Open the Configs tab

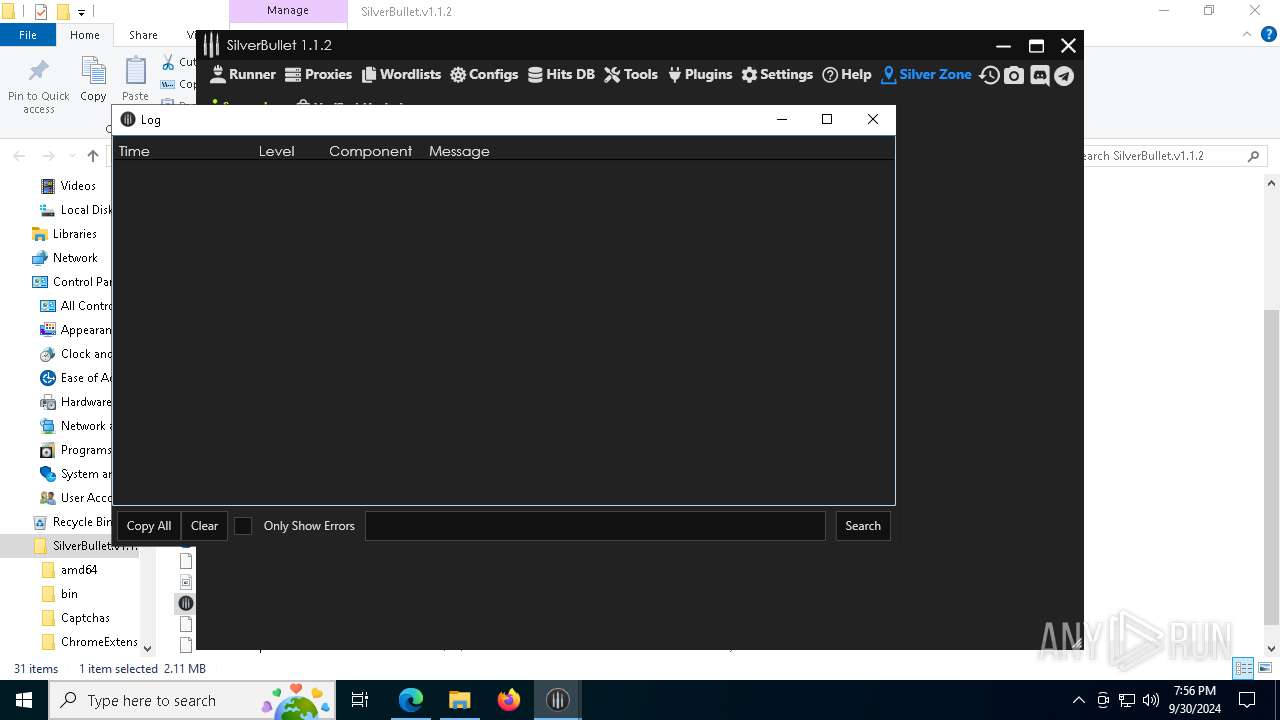[484, 74]
